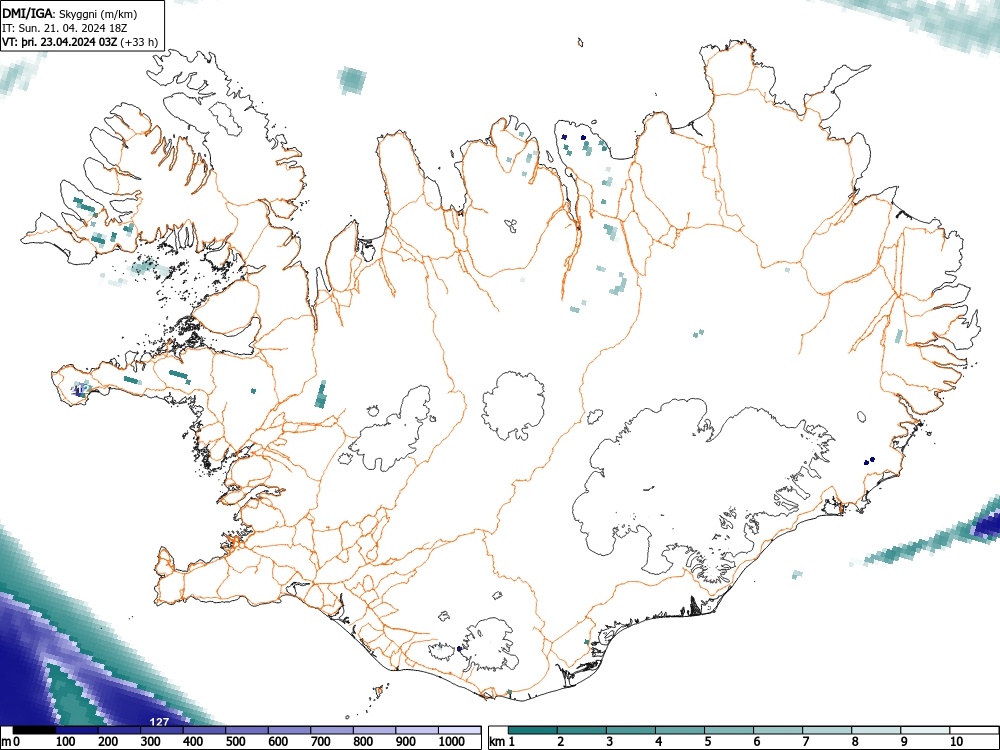Click the '700' label on the metre legend
Image resolution: width=1000 pixels, height=750 pixels.
pyautogui.click(x=321, y=742)
